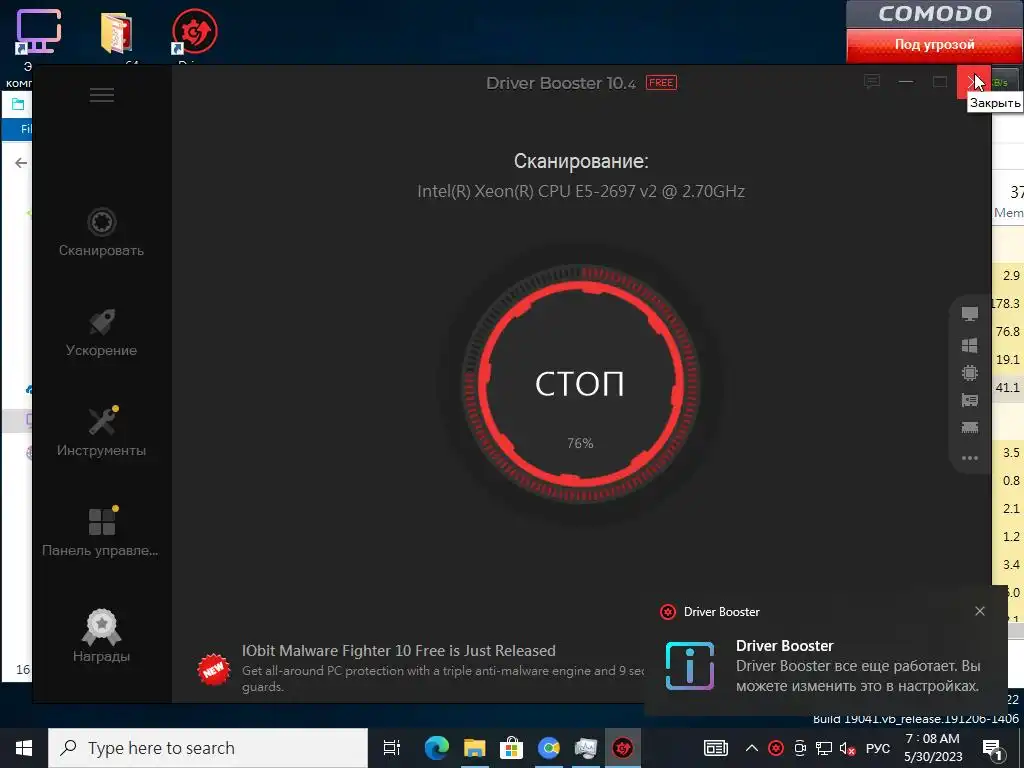Dismiss the Driver Booster notification toast
Image resolution: width=1024 pixels, height=768 pixels.
pos(980,611)
